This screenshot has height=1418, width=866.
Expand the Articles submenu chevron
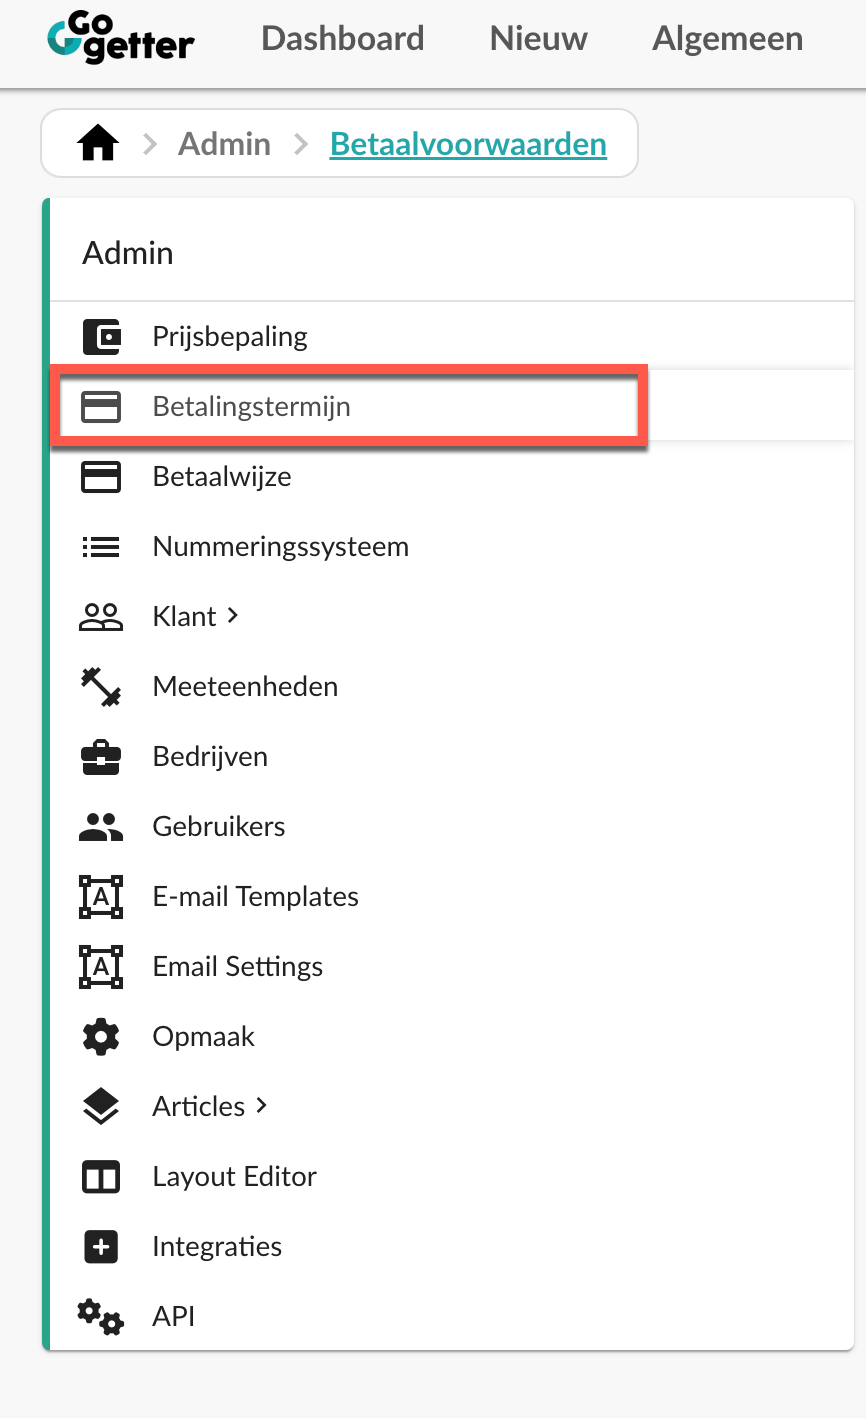[262, 1106]
